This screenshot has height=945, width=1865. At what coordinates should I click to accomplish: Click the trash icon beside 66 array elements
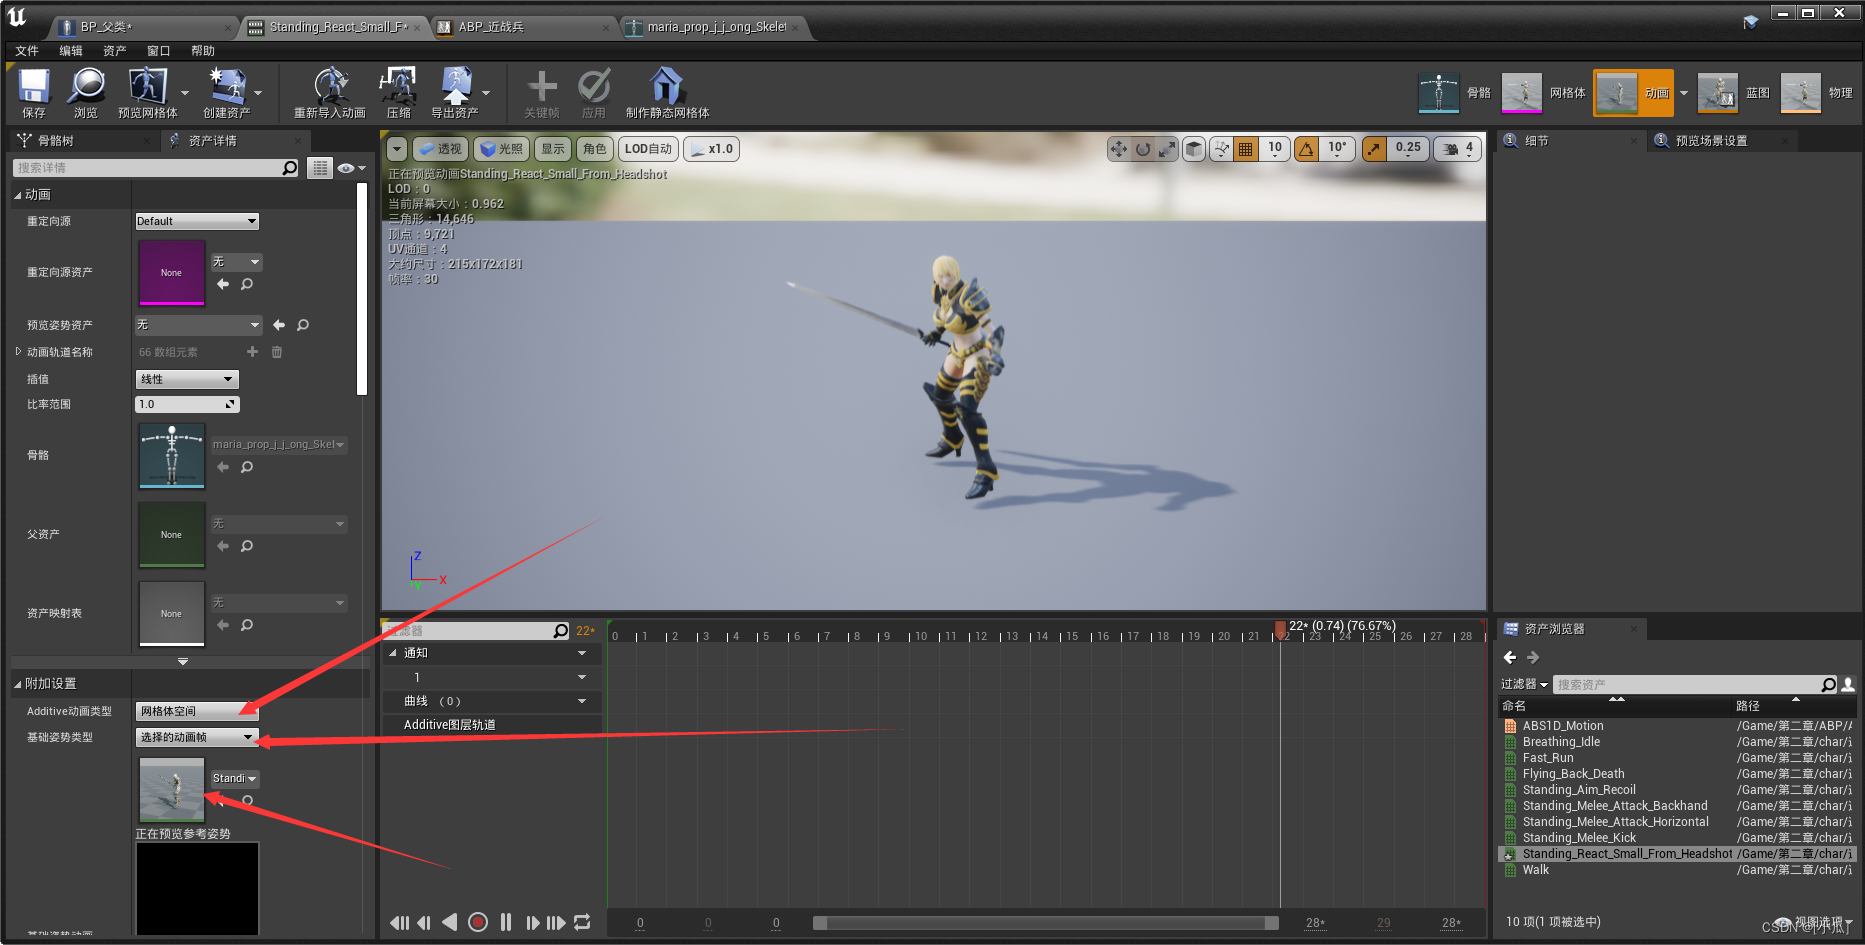tap(277, 352)
